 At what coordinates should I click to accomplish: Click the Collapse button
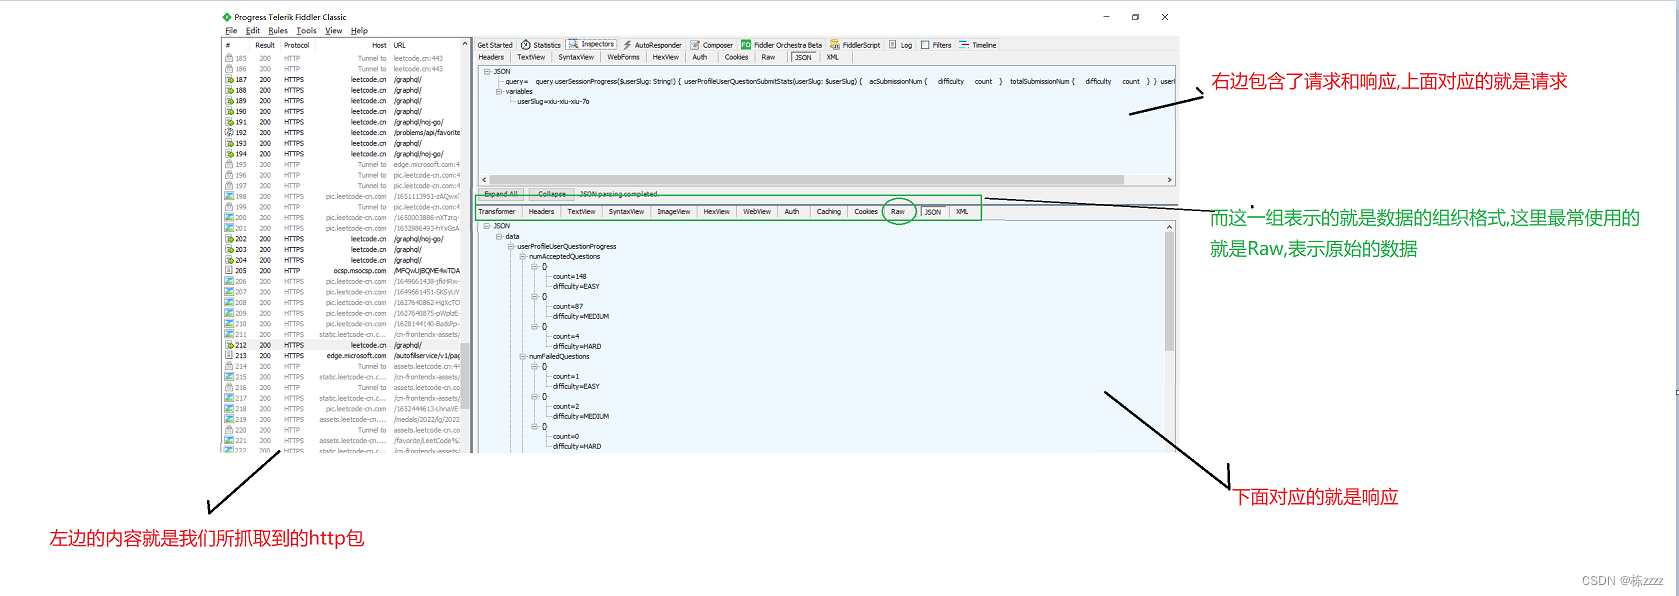551,194
